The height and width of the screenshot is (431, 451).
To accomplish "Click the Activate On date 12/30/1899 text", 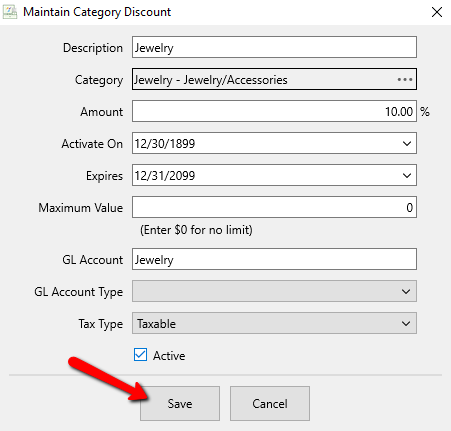I will [165, 144].
